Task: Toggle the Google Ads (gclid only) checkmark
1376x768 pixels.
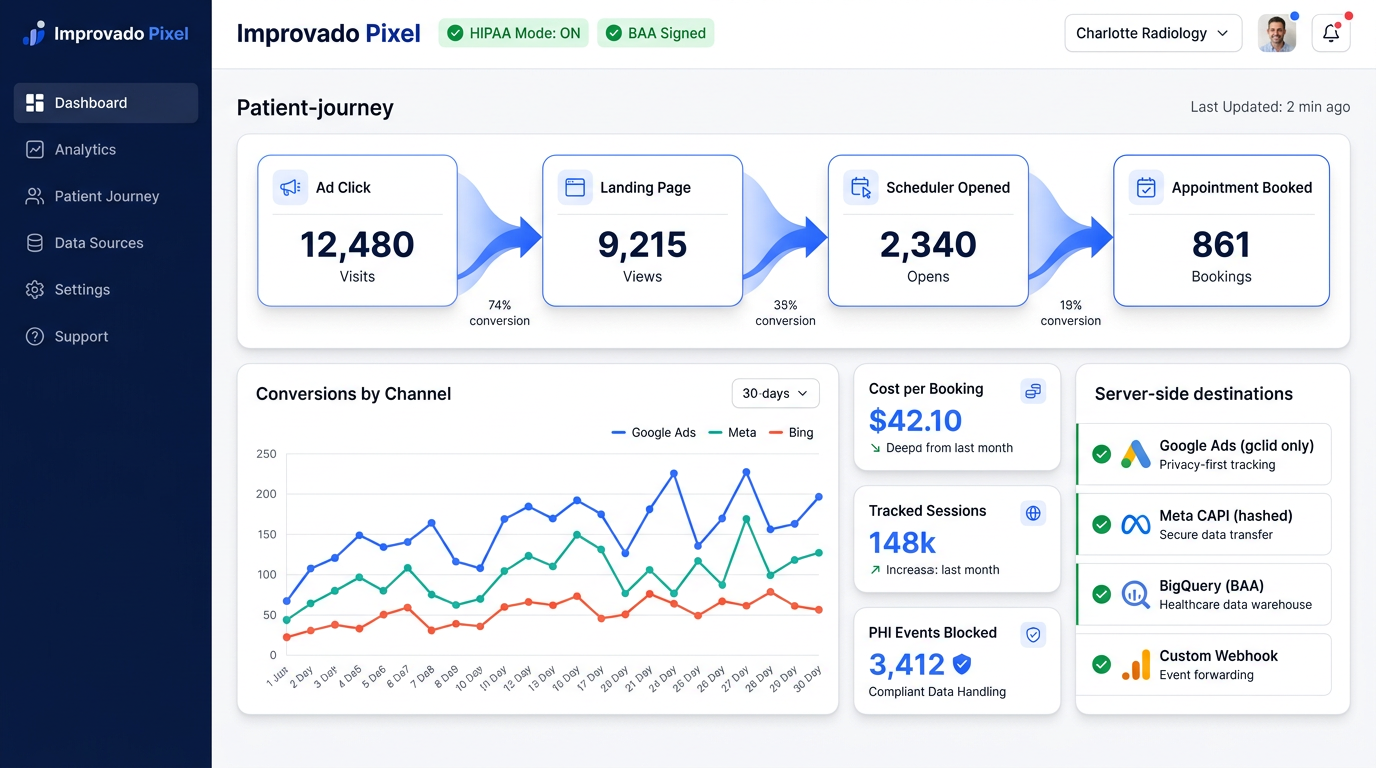Action: coord(1101,454)
